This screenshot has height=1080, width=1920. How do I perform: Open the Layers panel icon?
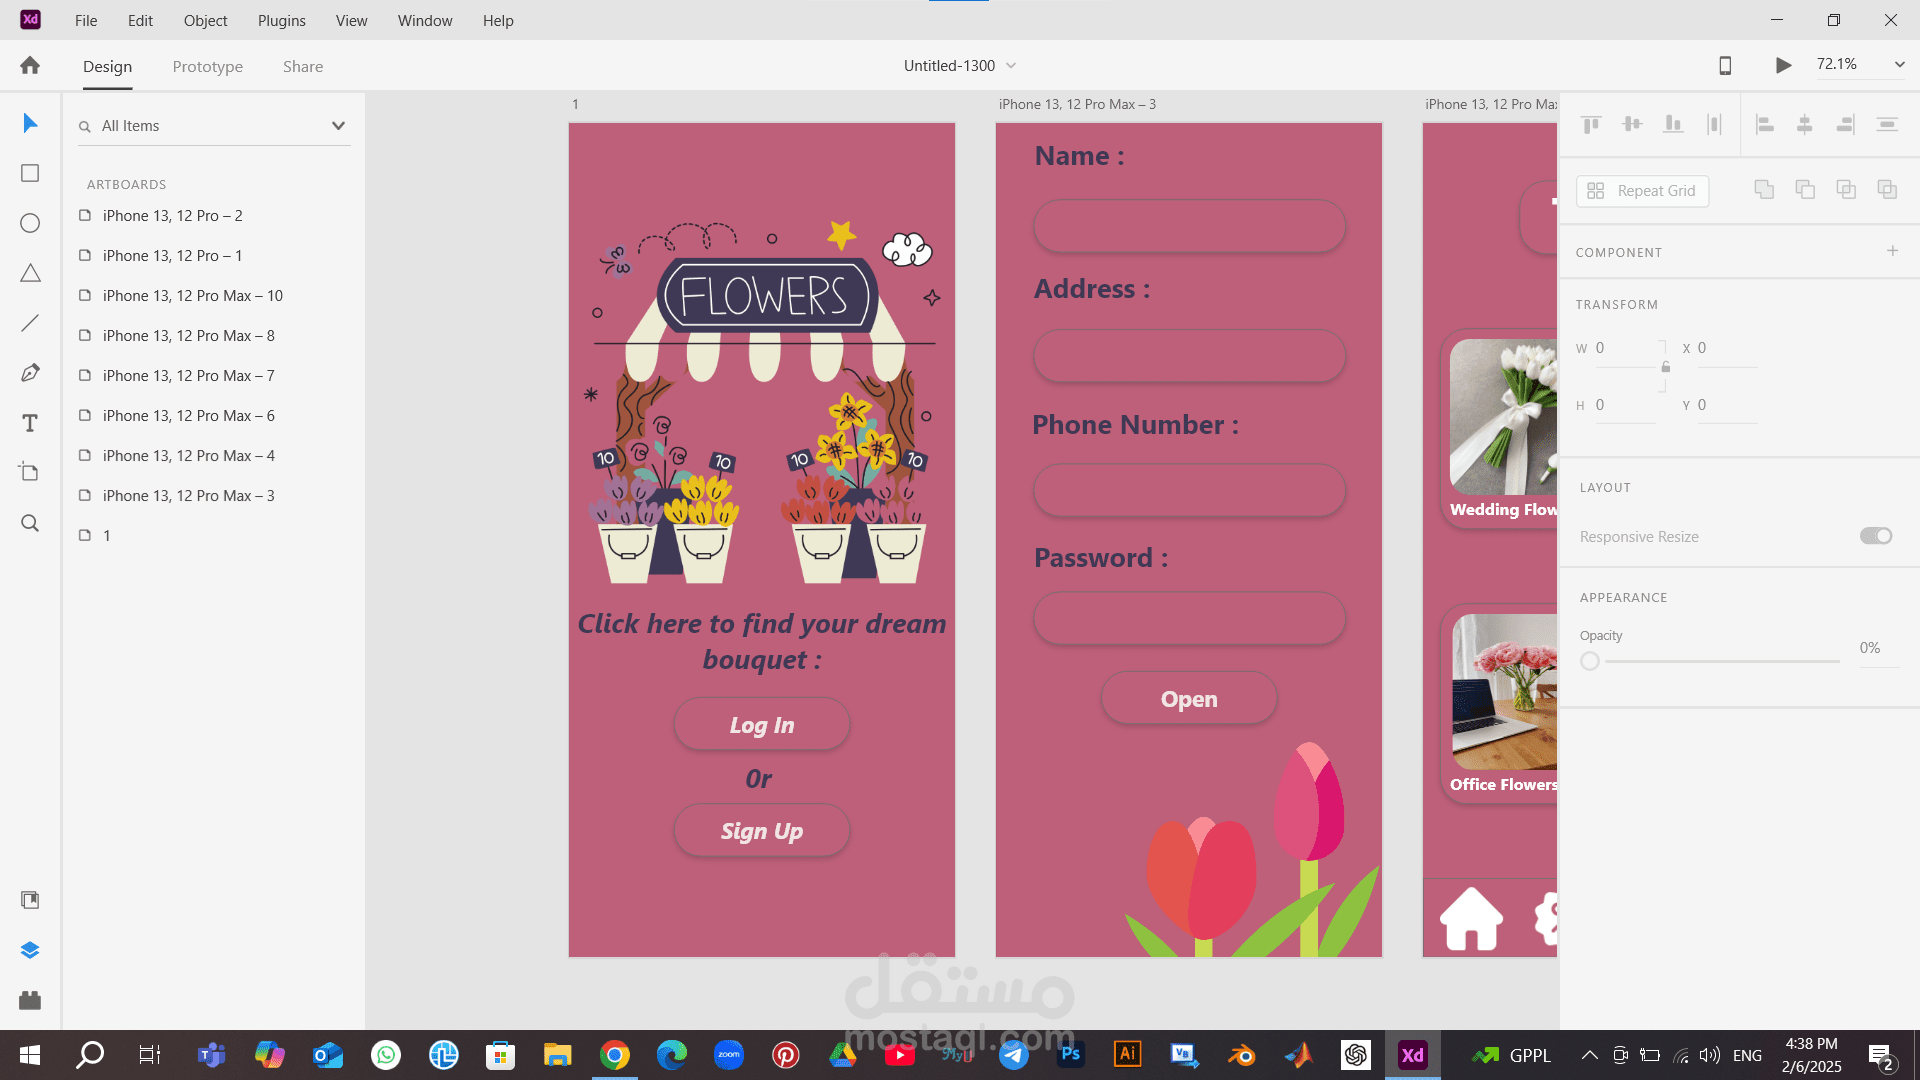pos(30,950)
